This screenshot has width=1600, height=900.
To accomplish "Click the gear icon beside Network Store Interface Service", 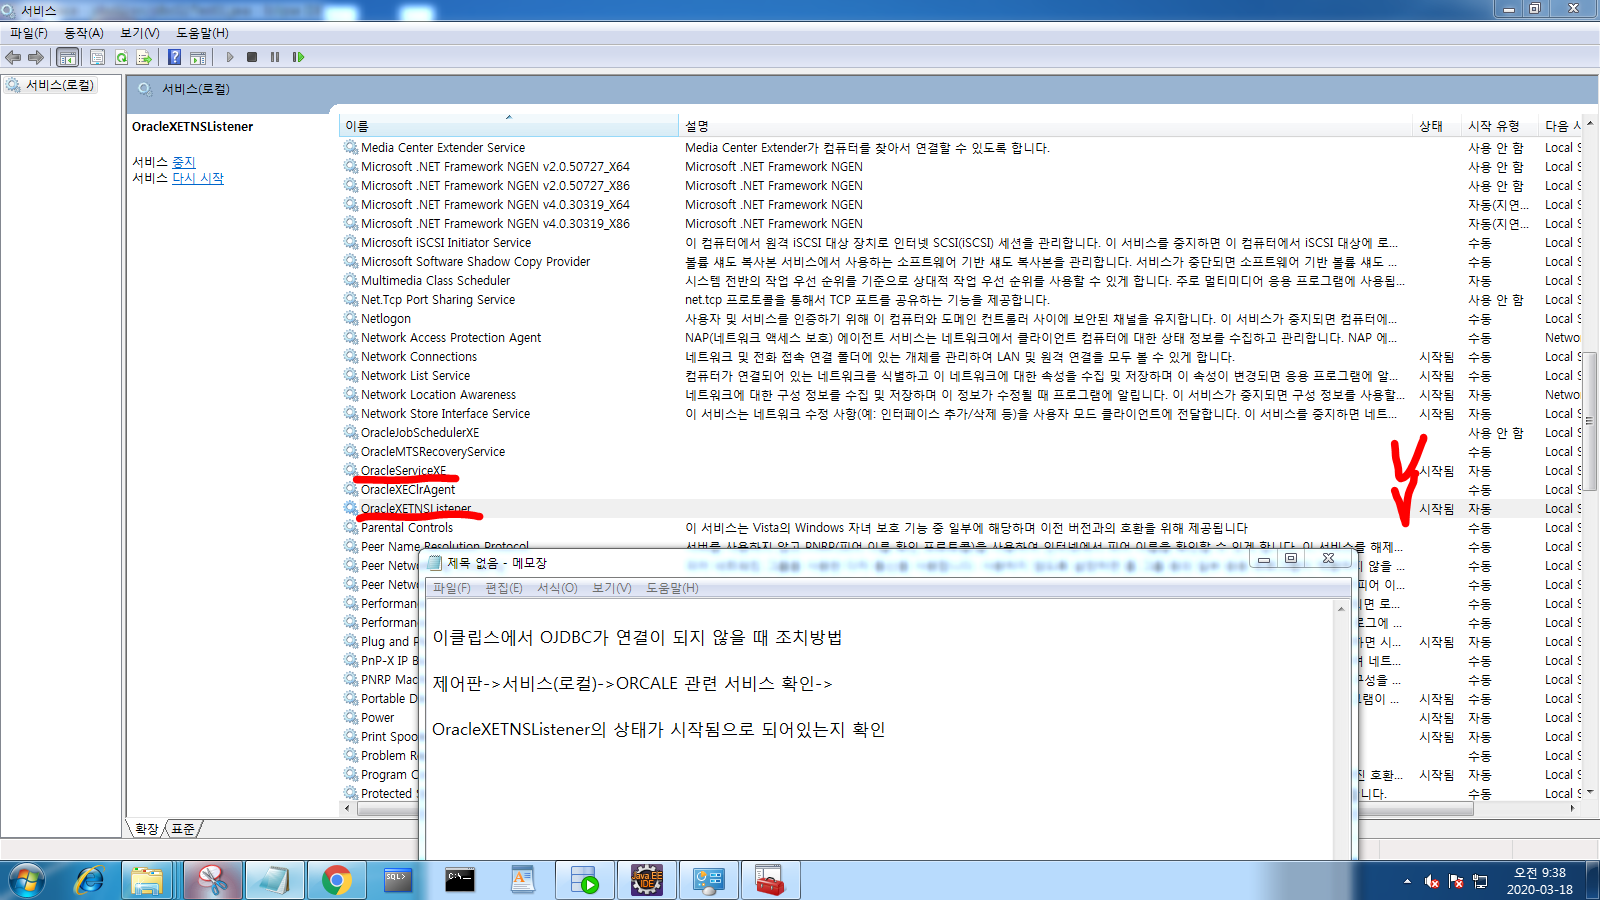I will pos(351,414).
